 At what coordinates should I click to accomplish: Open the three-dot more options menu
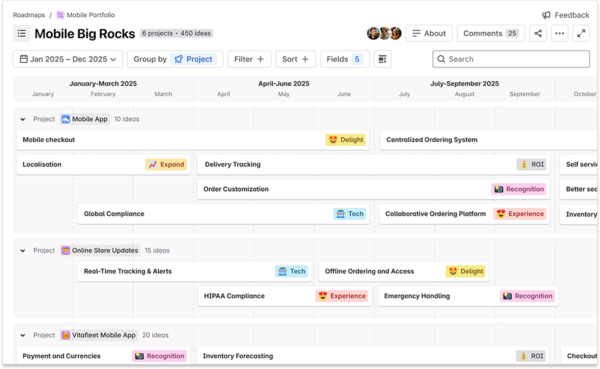(x=559, y=33)
